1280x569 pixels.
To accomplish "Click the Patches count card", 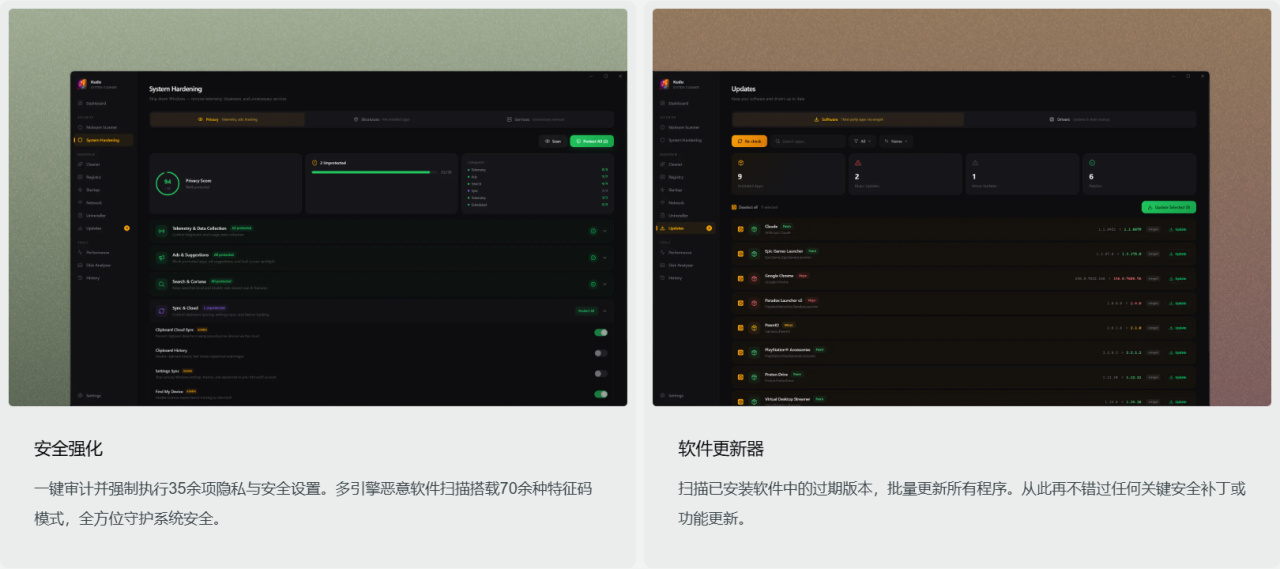I will 1139,174.
